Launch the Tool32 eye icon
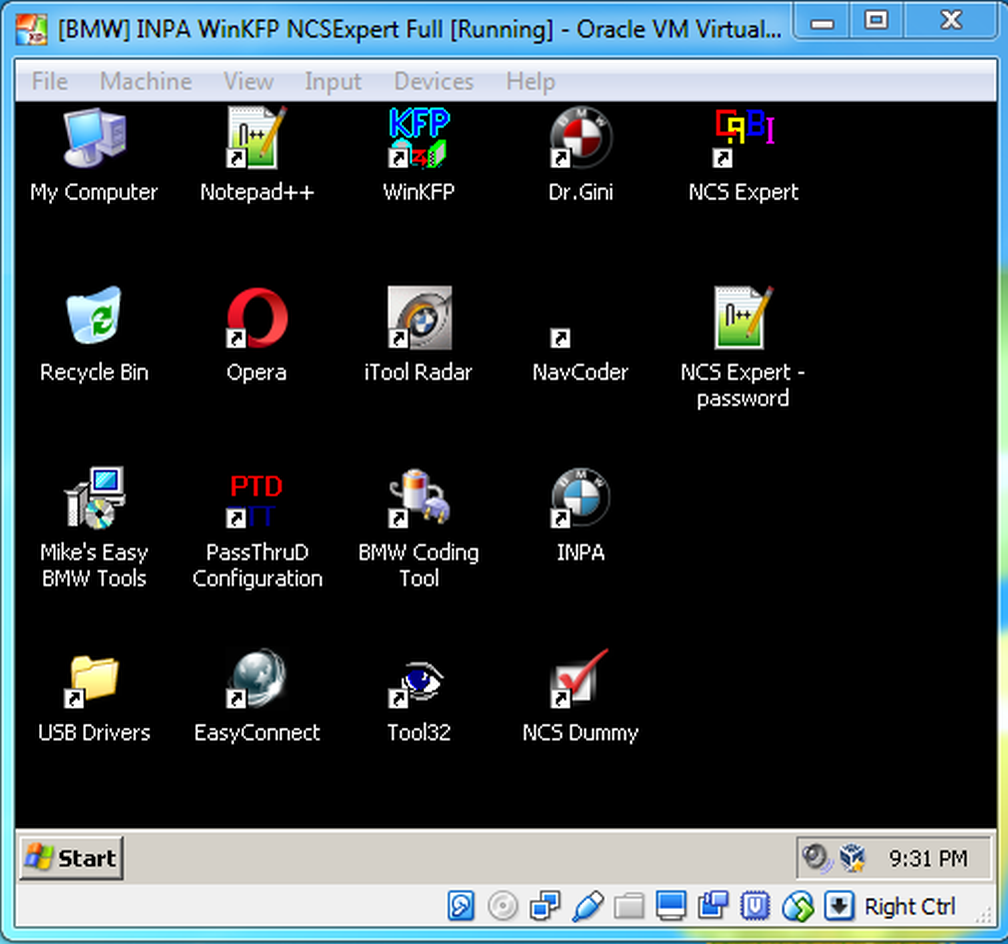1008x944 pixels. point(418,681)
